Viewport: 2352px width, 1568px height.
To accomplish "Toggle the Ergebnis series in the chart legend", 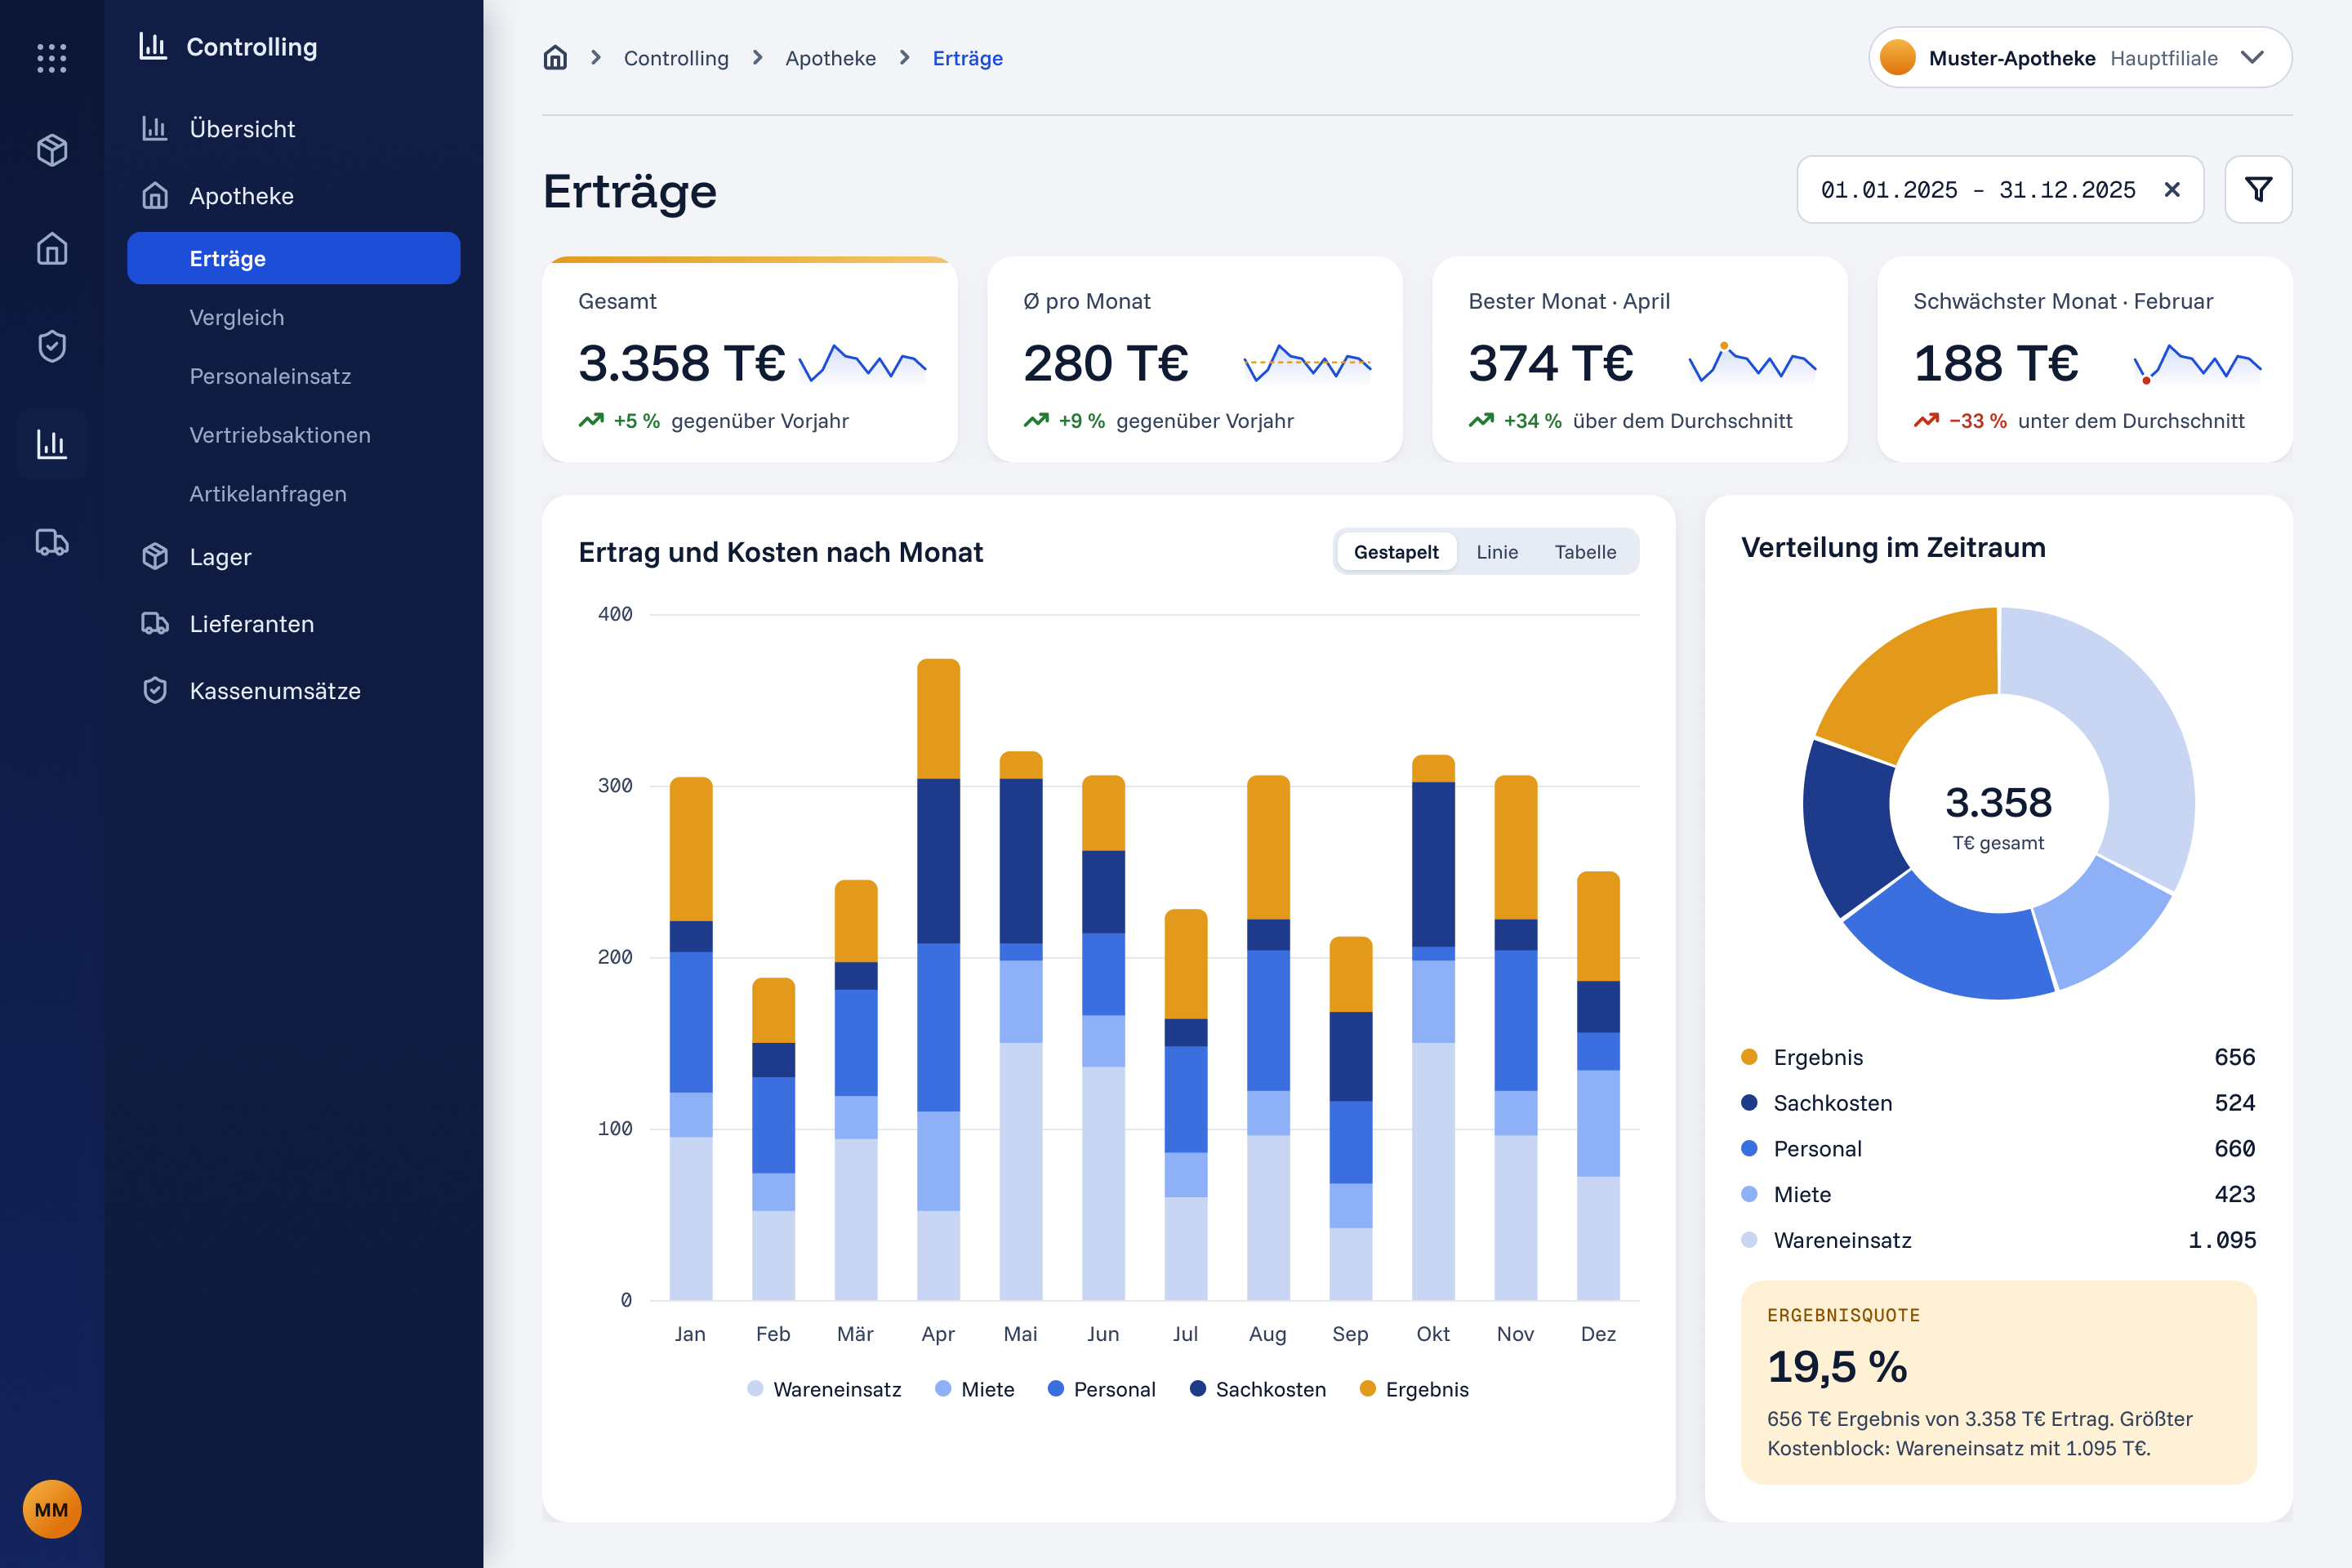I will [1414, 1389].
